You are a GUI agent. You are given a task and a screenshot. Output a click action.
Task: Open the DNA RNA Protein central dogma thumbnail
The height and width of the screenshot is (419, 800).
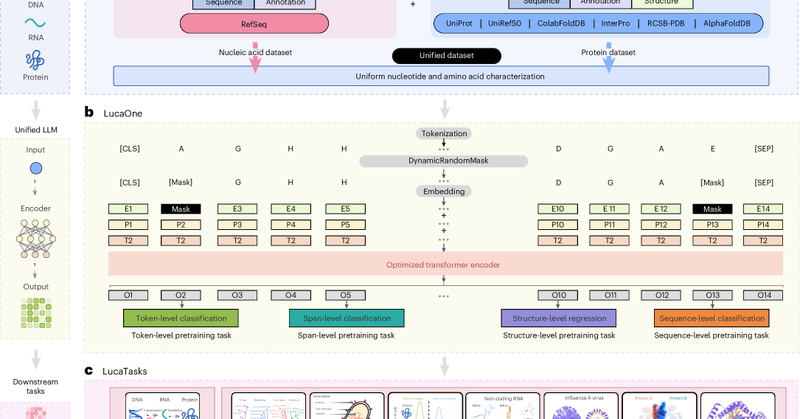click(x=162, y=406)
